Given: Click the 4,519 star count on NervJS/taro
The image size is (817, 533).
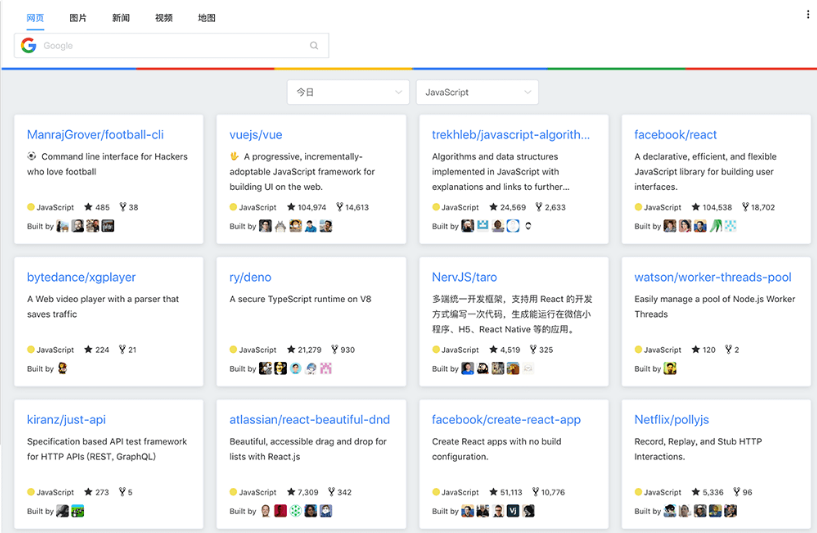Looking at the screenshot, I should click(x=510, y=350).
